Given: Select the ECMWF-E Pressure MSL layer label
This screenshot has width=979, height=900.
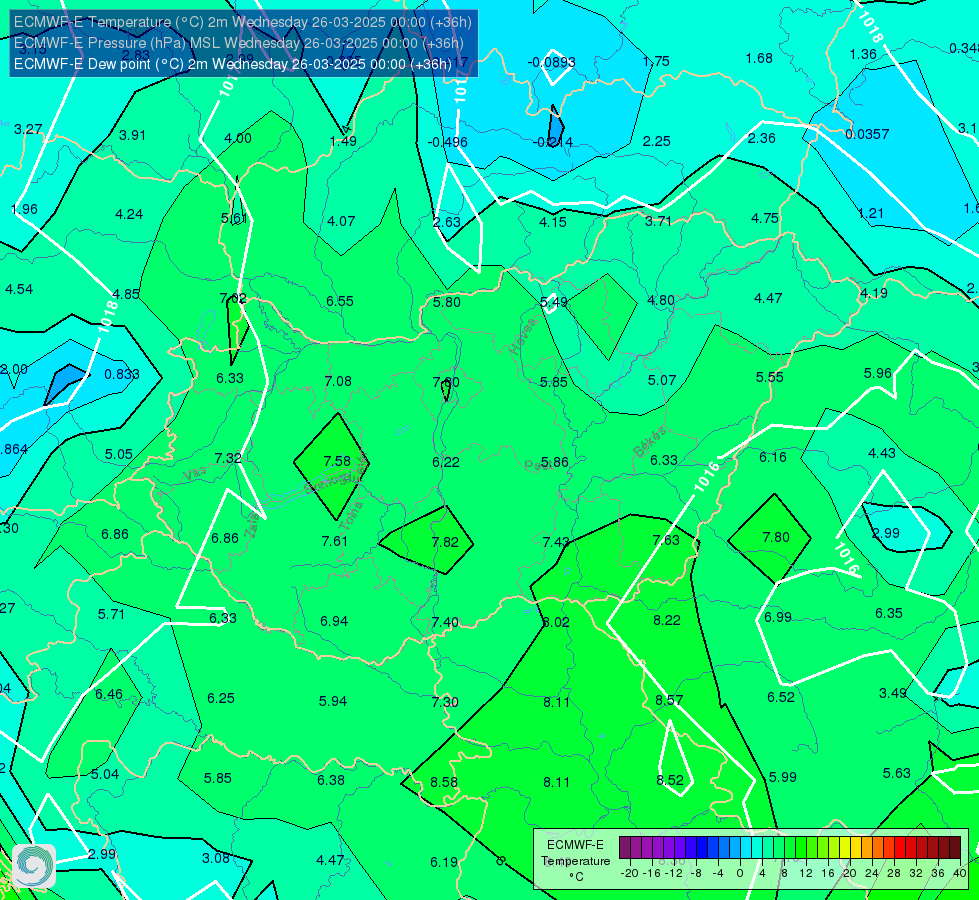Looking at the screenshot, I should (239, 43).
